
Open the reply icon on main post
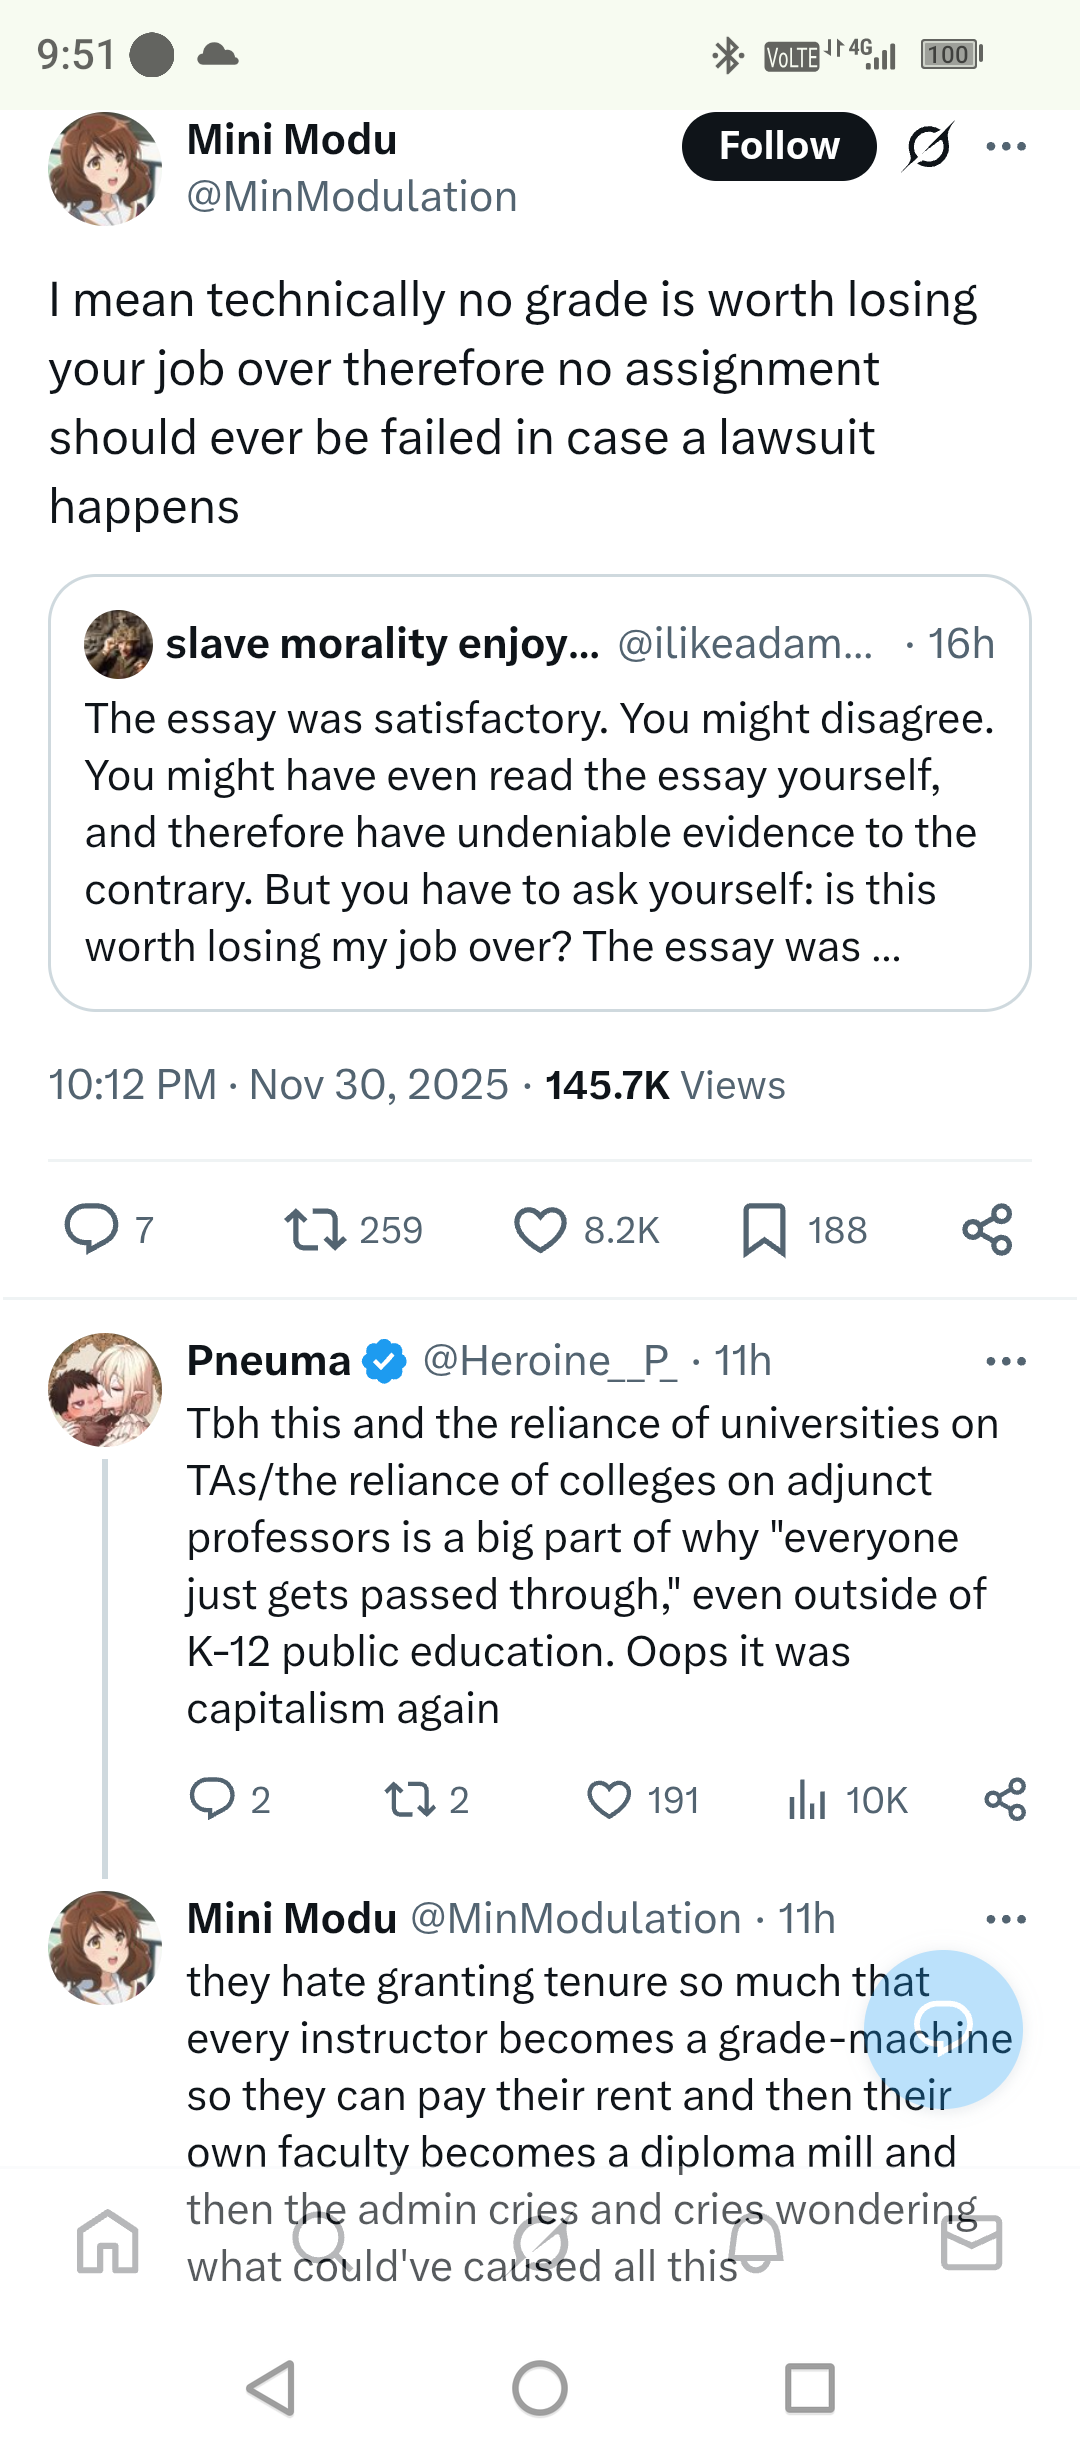click(x=91, y=1229)
